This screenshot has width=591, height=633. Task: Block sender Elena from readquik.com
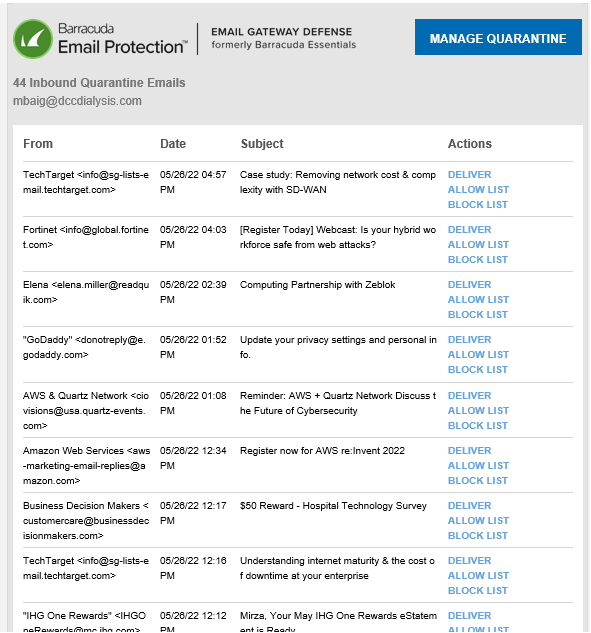point(478,314)
